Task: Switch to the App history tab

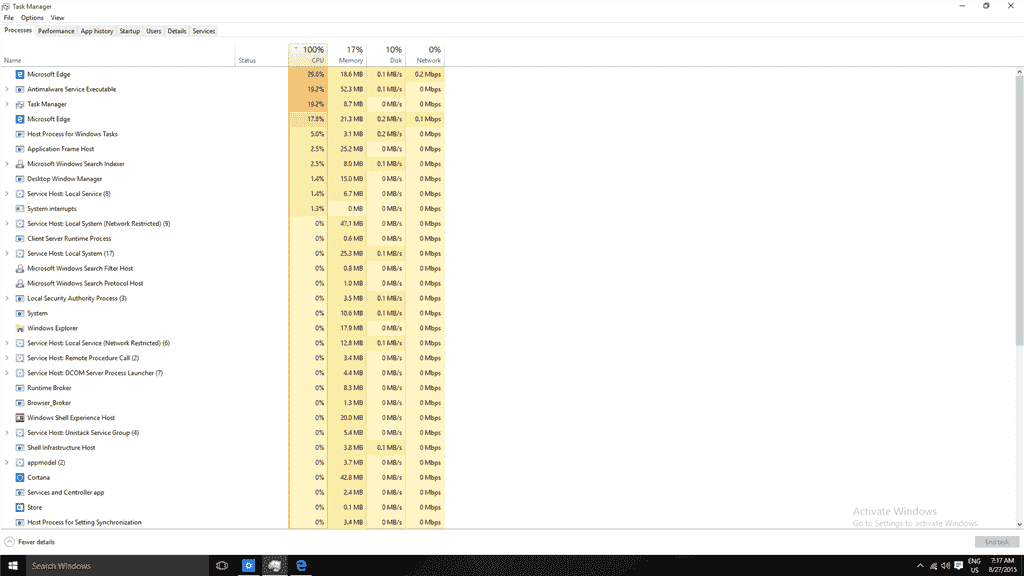Action: click(97, 31)
